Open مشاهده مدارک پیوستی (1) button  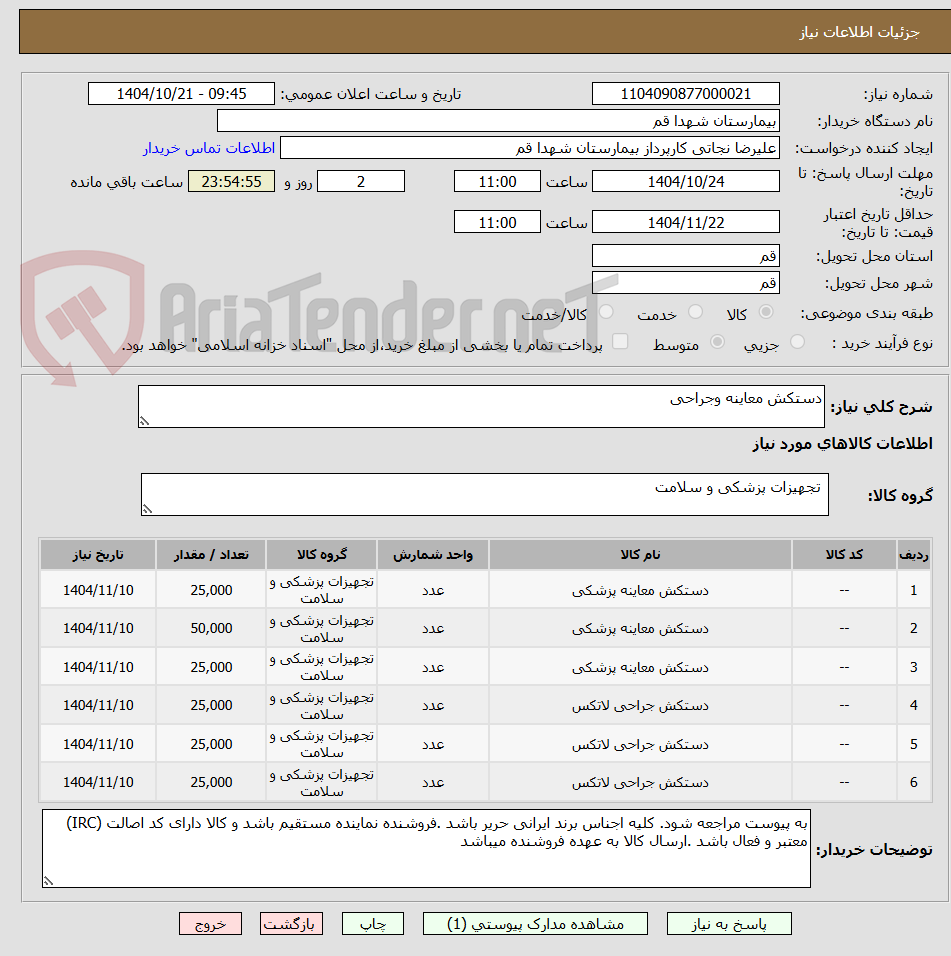pos(535,924)
